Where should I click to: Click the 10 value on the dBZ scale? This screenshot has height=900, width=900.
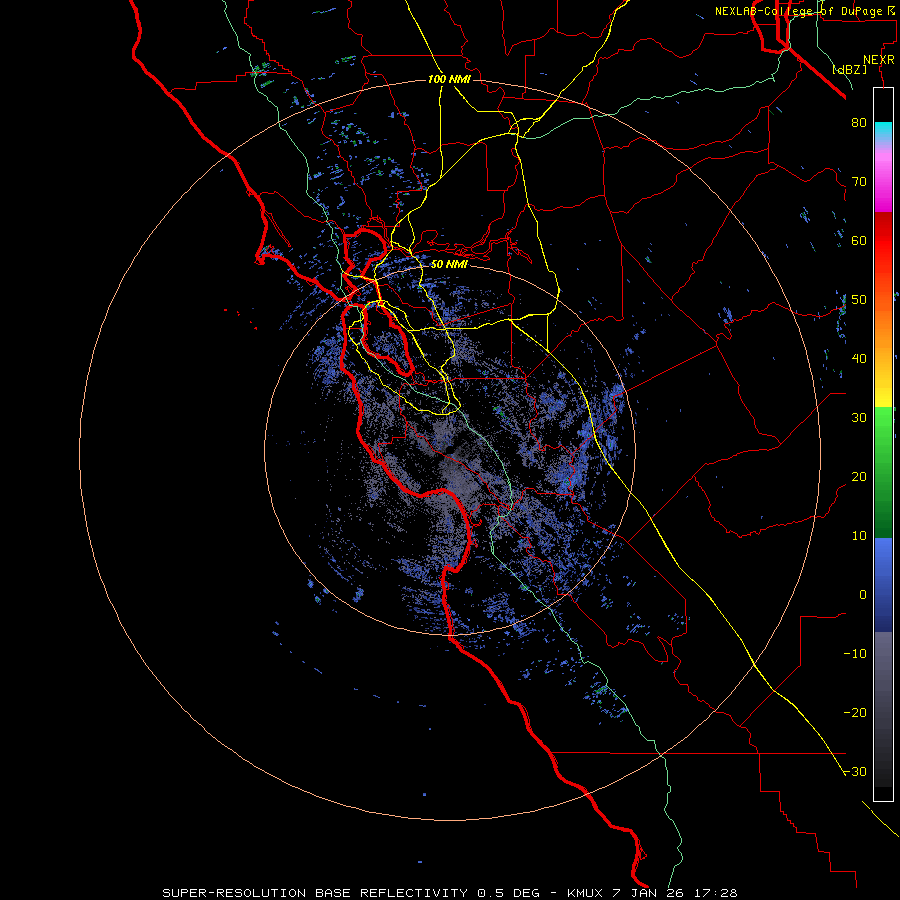859,536
